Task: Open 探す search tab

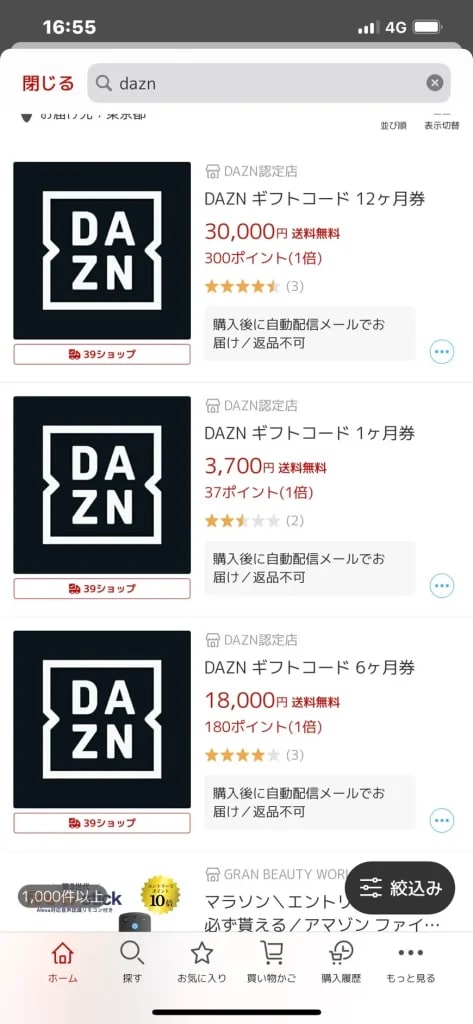Action: click(x=132, y=963)
